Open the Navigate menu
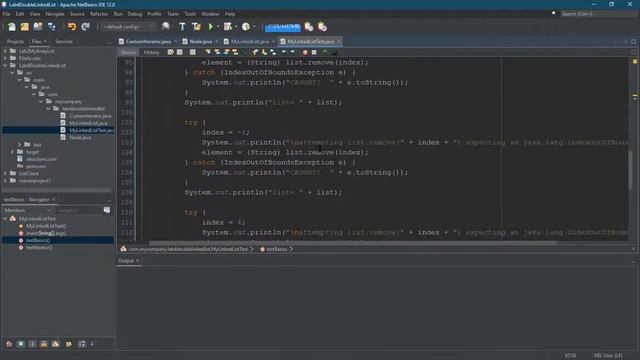The height and width of the screenshot is (360, 640). click(x=55, y=14)
